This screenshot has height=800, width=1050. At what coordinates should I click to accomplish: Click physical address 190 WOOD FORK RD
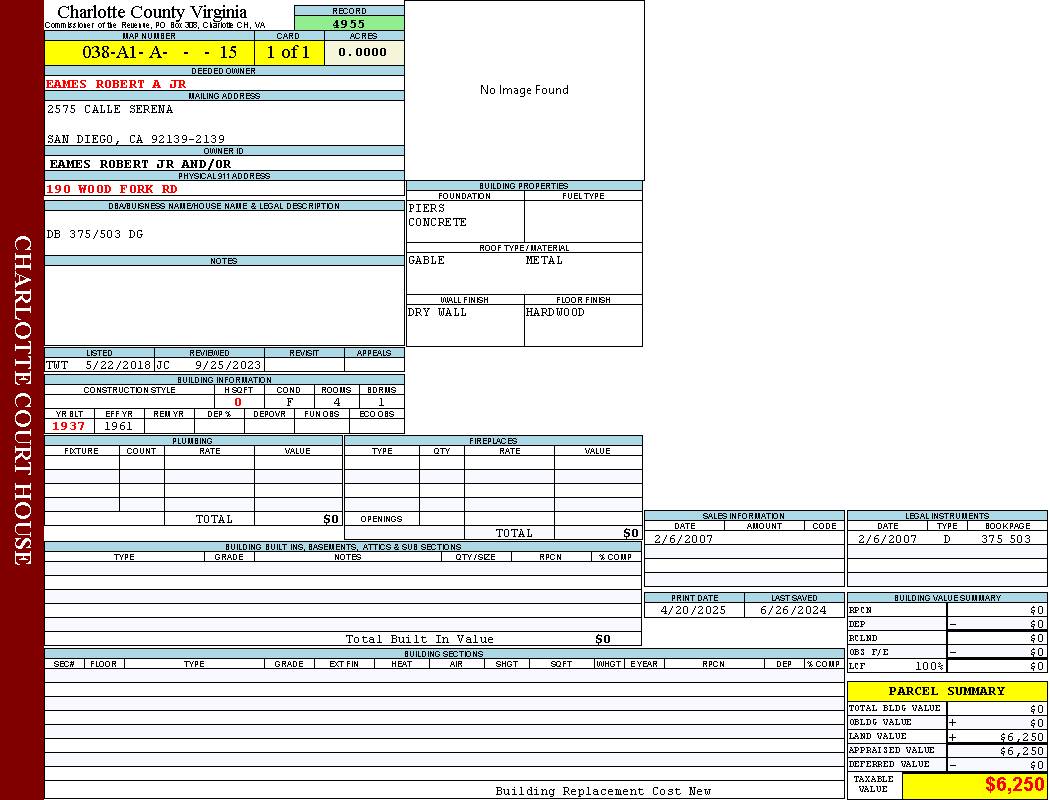[x=112, y=189]
